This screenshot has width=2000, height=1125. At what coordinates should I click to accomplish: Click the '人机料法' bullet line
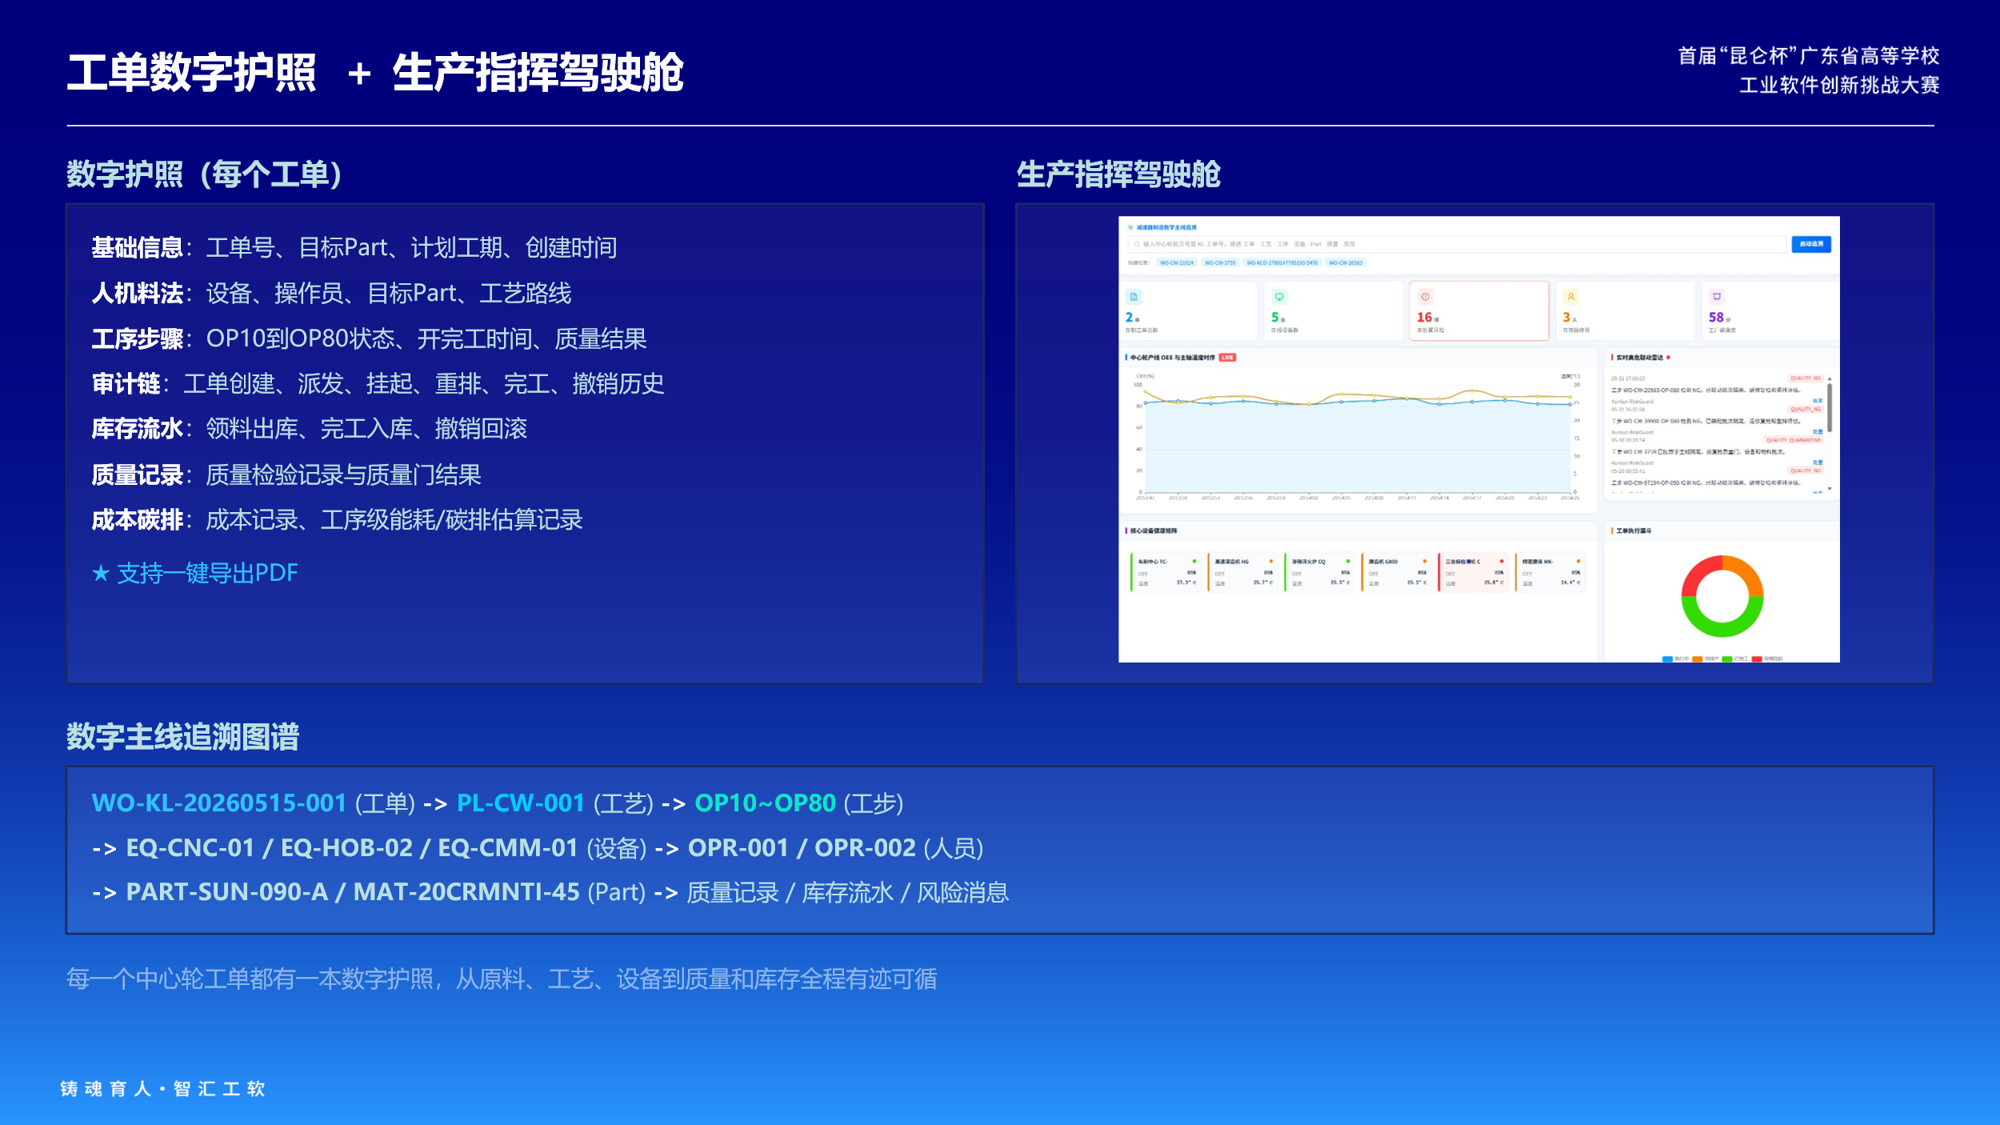[331, 293]
